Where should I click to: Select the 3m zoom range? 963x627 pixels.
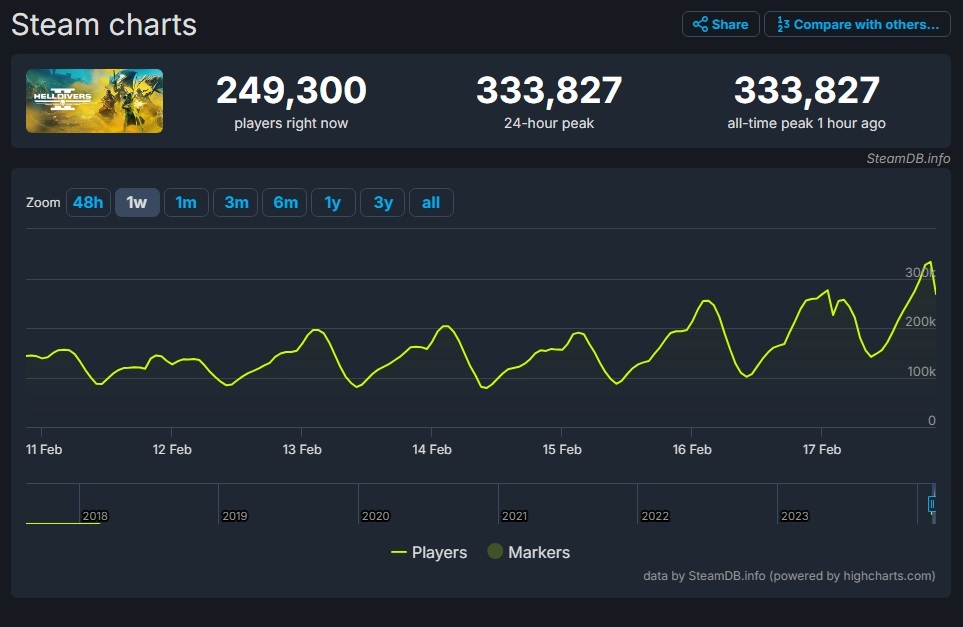coord(235,202)
